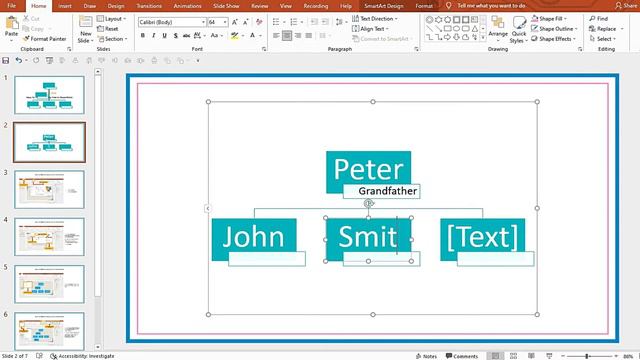Image resolution: width=640 pixels, height=360 pixels.
Task: Switch to the Design tab
Action: pos(116,6)
